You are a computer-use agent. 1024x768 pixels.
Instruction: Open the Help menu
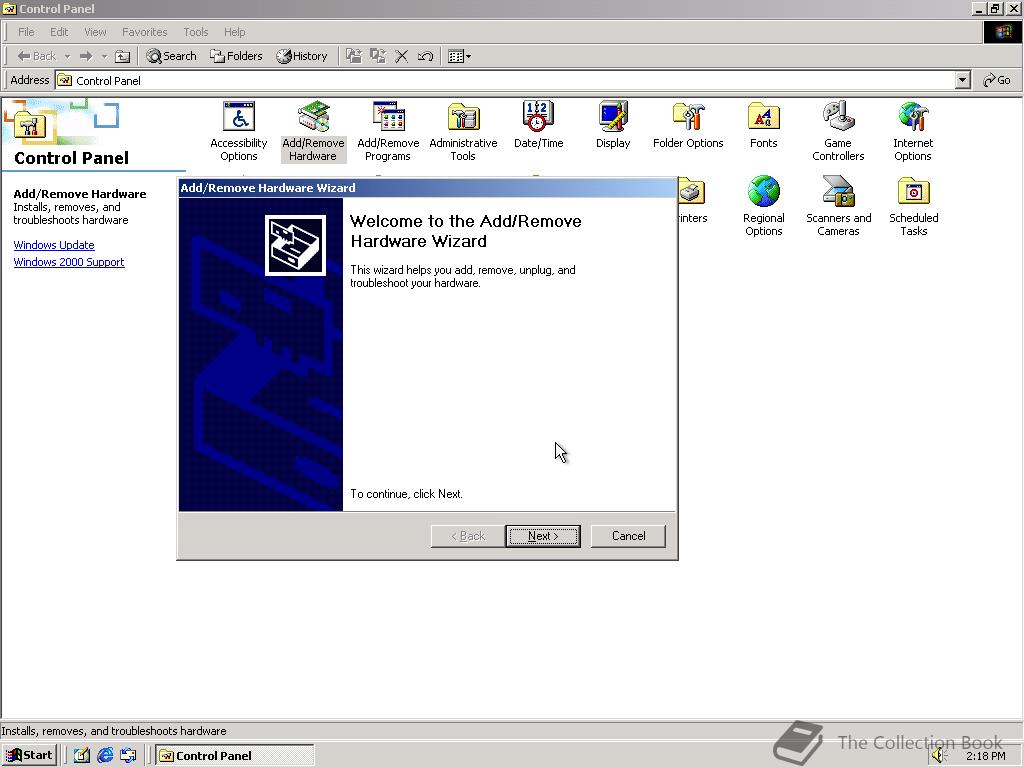234,32
